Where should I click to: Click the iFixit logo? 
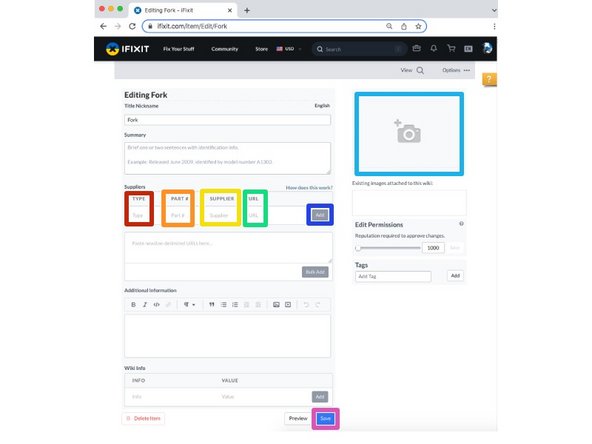127,49
